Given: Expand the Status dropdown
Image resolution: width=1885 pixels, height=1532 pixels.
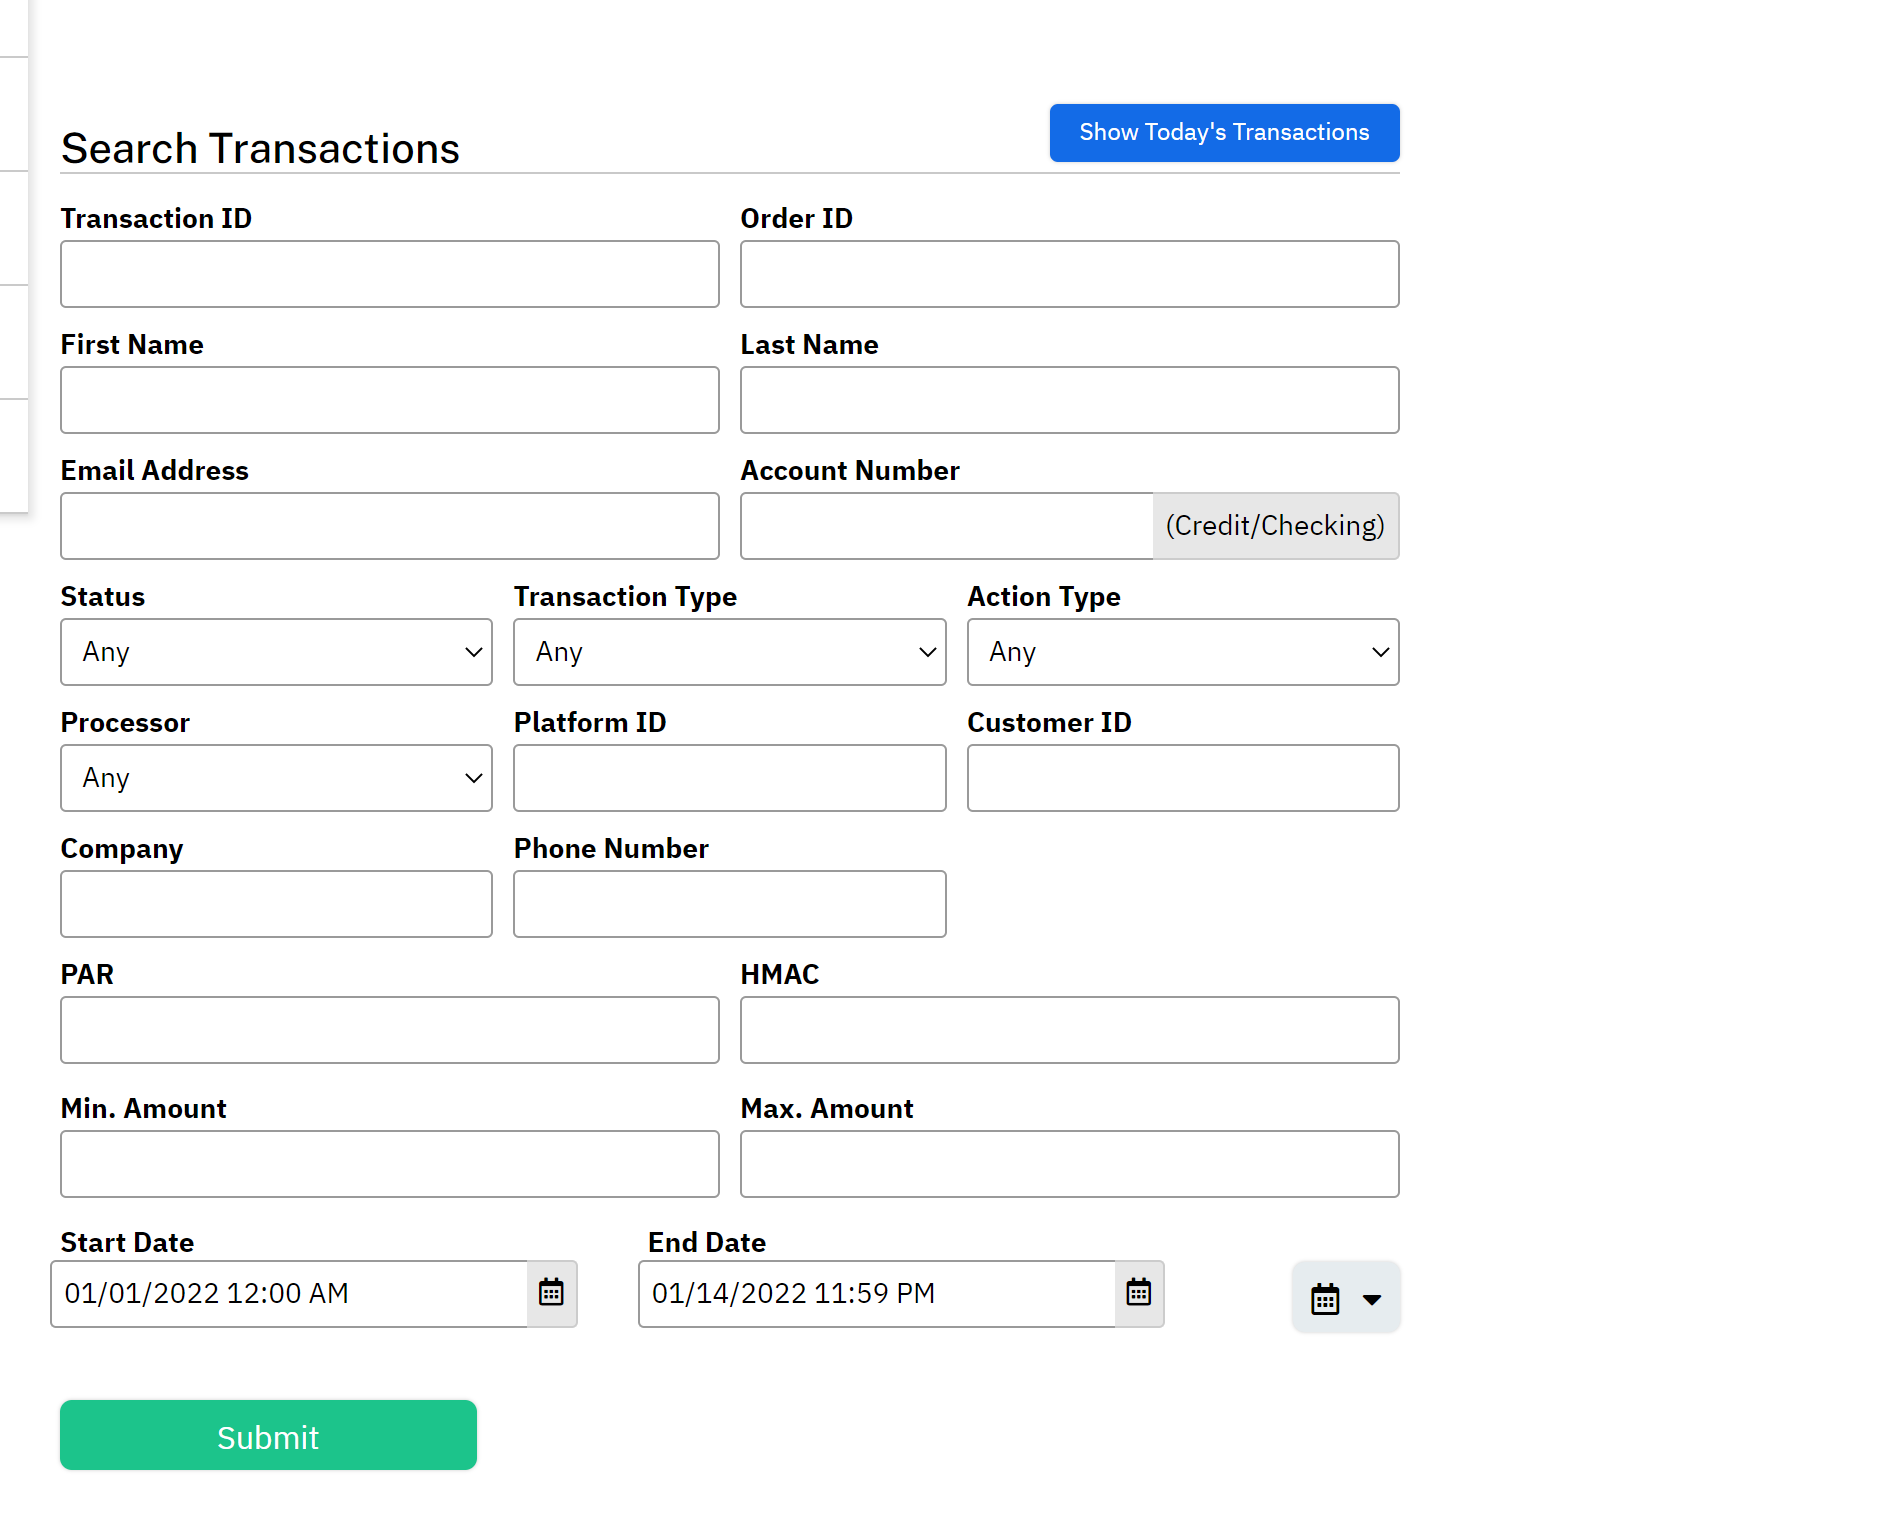Looking at the screenshot, I should coord(276,652).
